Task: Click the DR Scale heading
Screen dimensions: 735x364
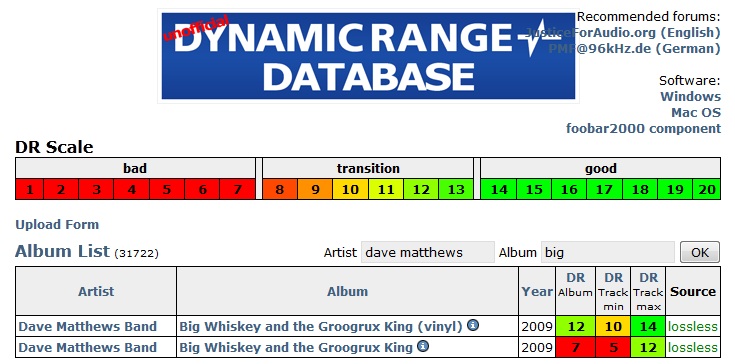Action: (x=54, y=147)
